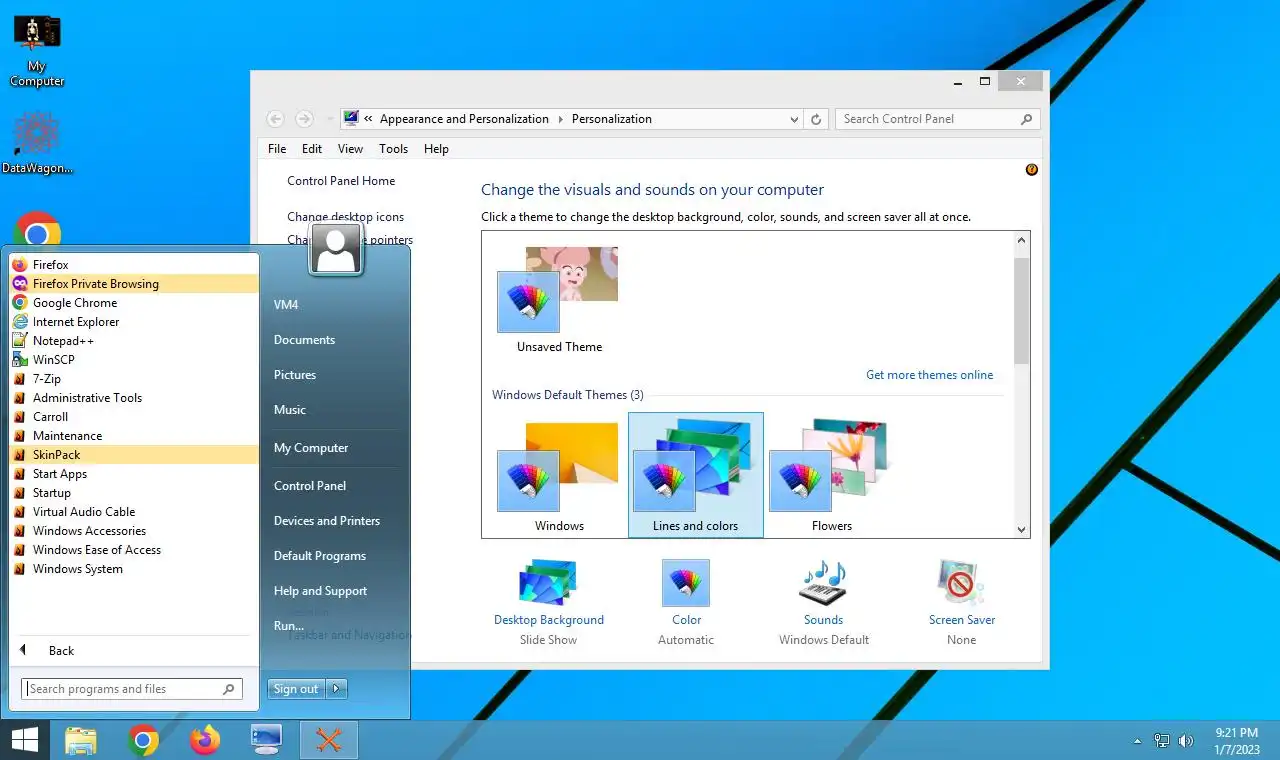Expand the 7-Zip folder
The width and height of the screenshot is (1280, 760).
click(134, 379)
